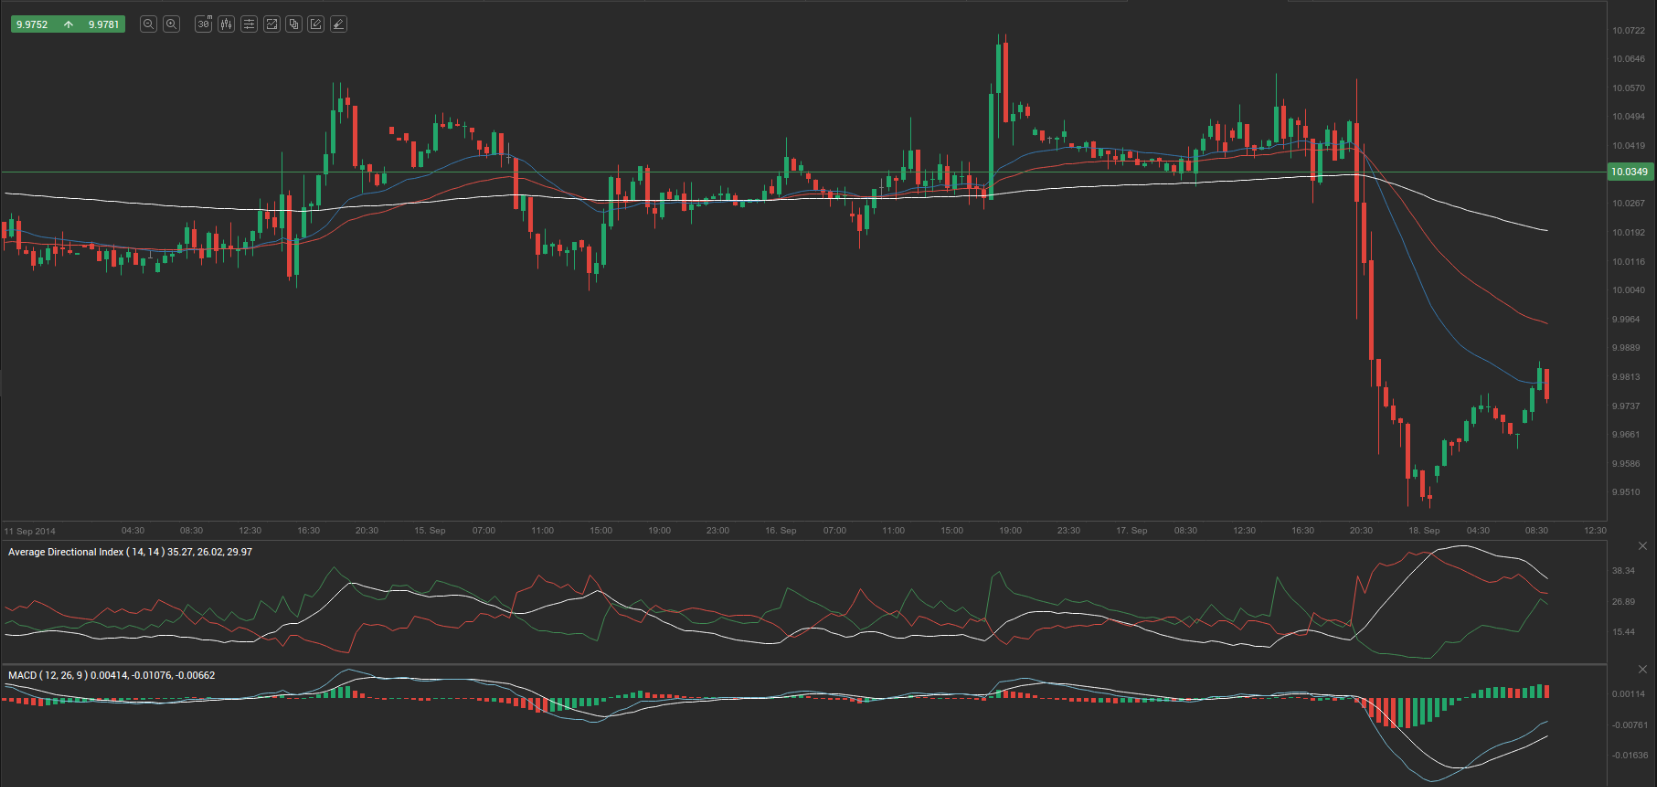
Task: Click the 11 Sep 2014 start date label
Action: [x=30, y=531]
